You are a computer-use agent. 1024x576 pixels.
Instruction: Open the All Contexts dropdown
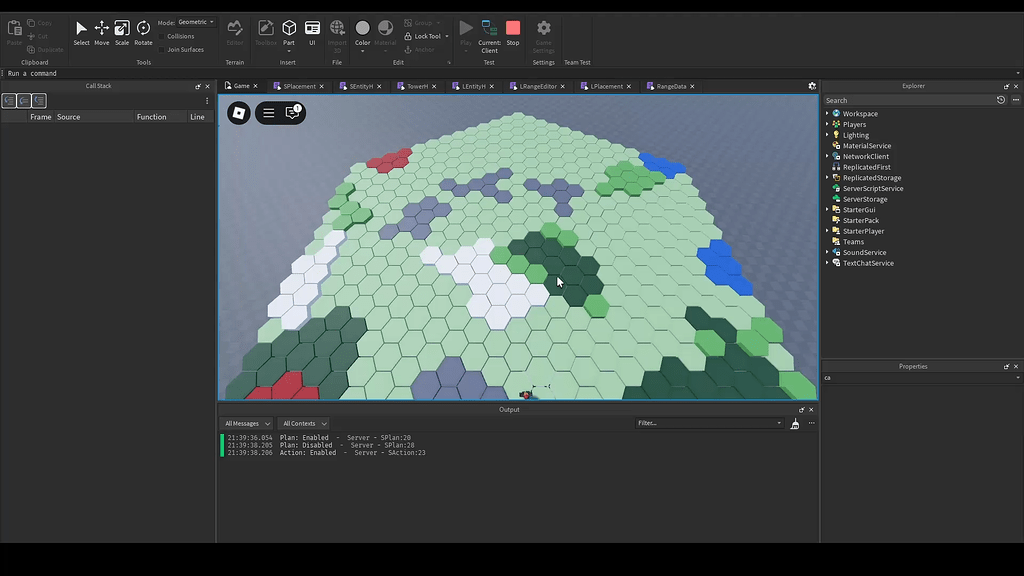tap(304, 423)
